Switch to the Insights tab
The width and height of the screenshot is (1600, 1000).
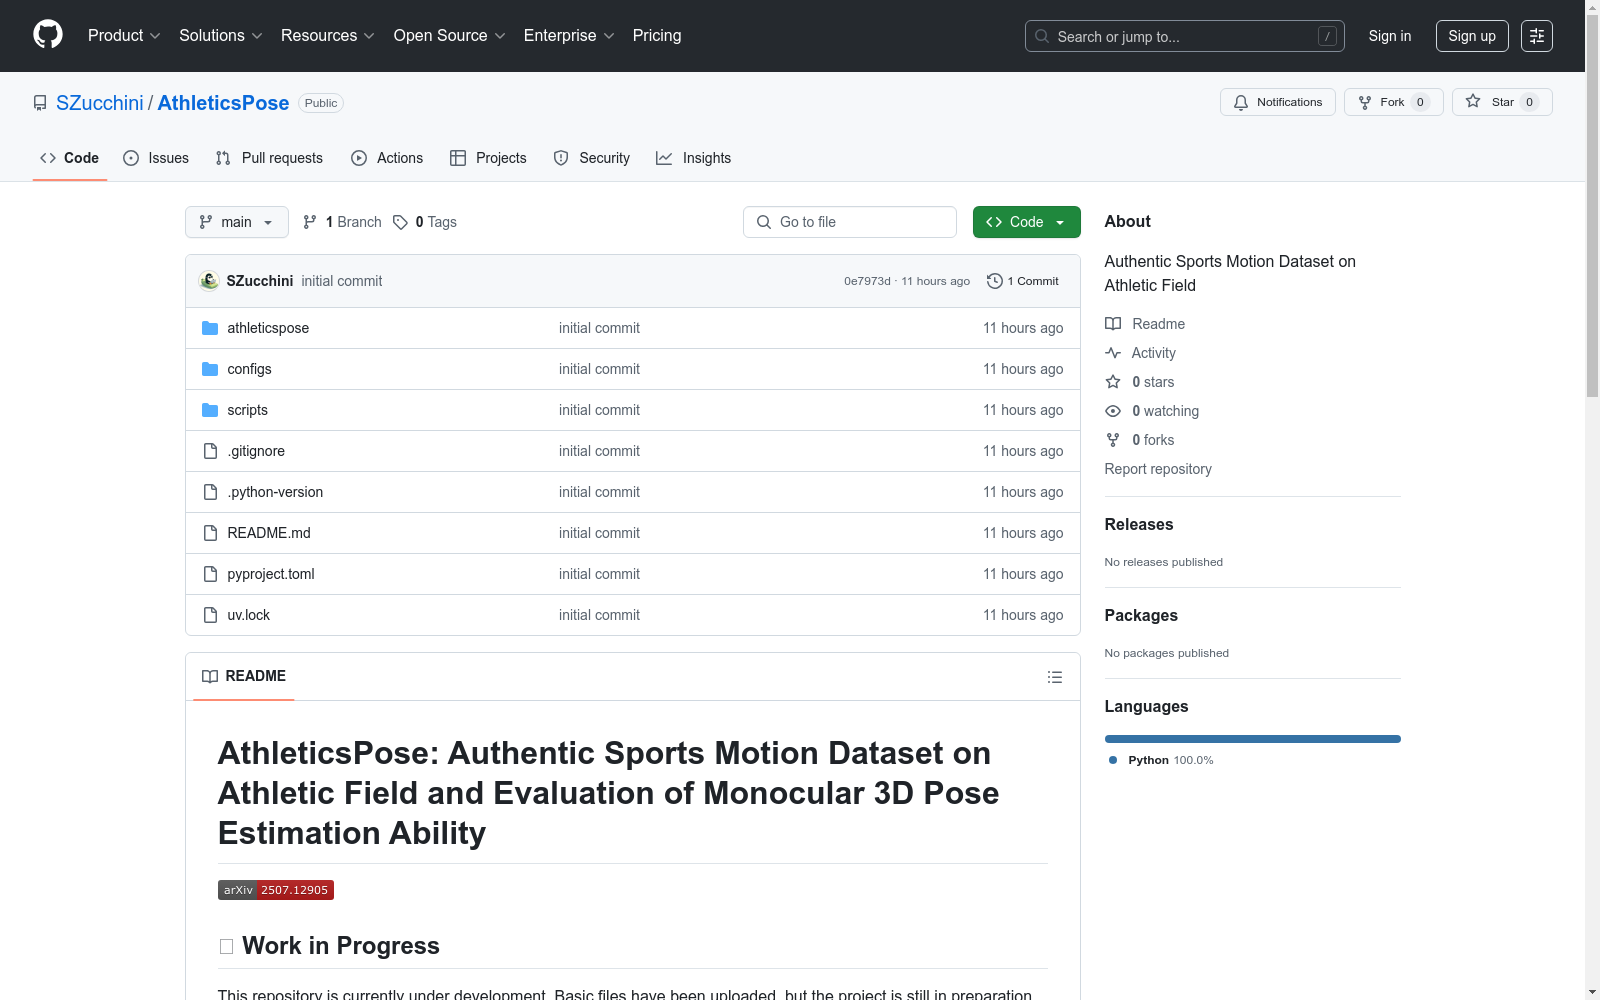pyautogui.click(x=694, y=158)
